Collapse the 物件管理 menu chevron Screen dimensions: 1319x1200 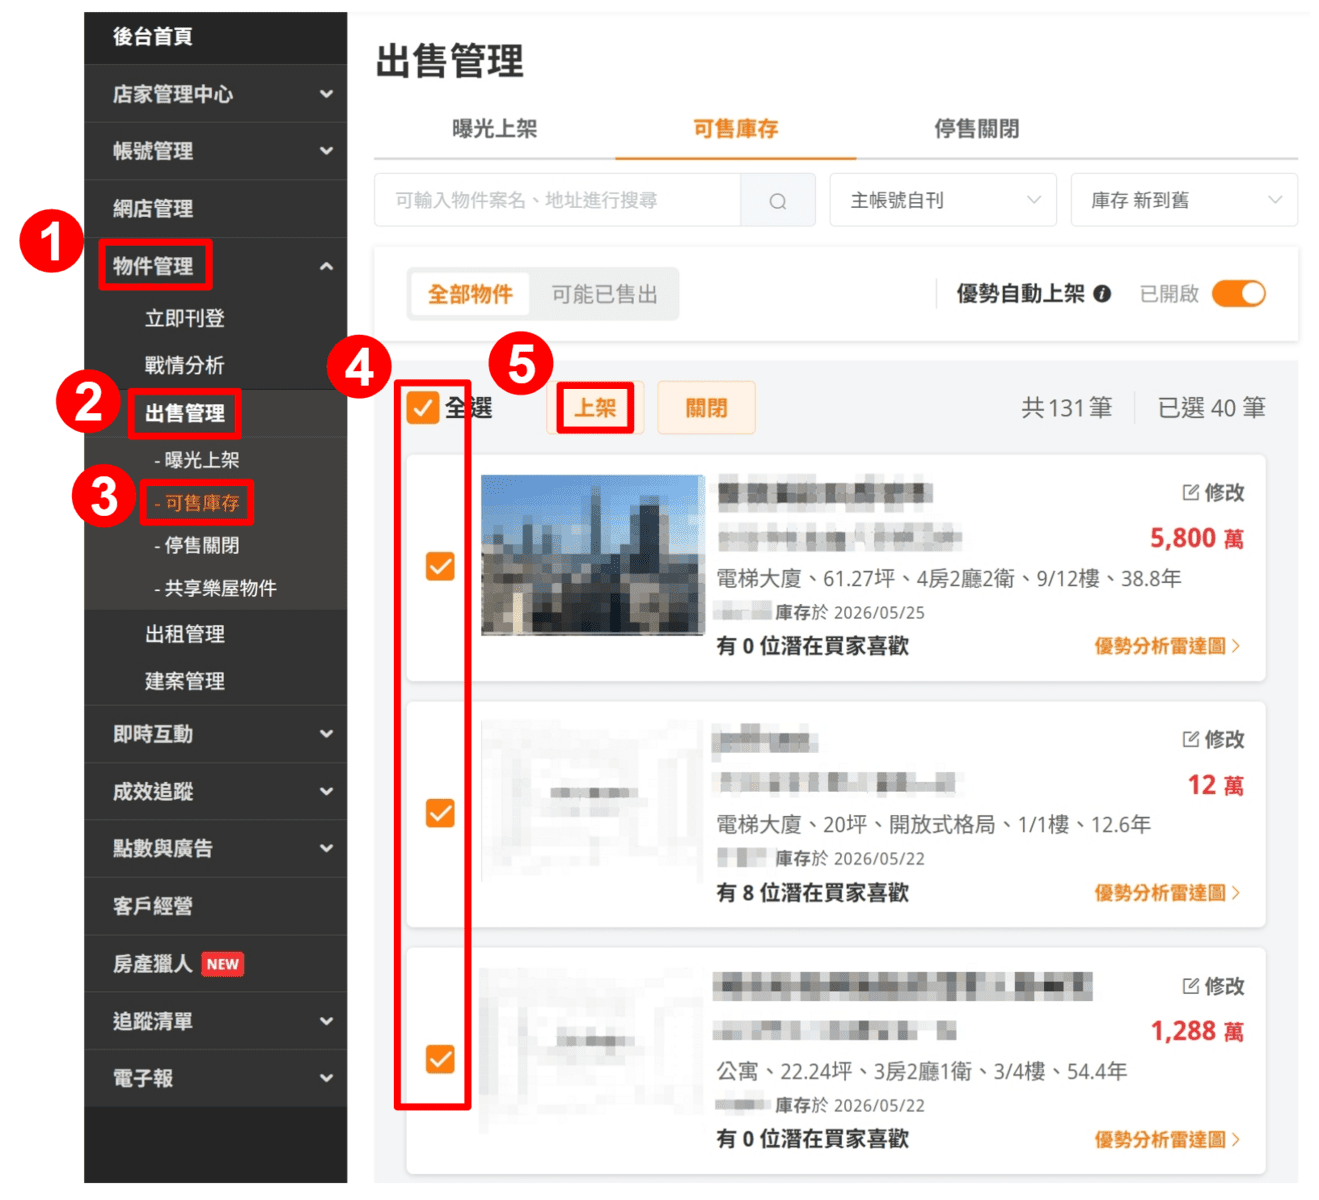(x=326, y=266)
